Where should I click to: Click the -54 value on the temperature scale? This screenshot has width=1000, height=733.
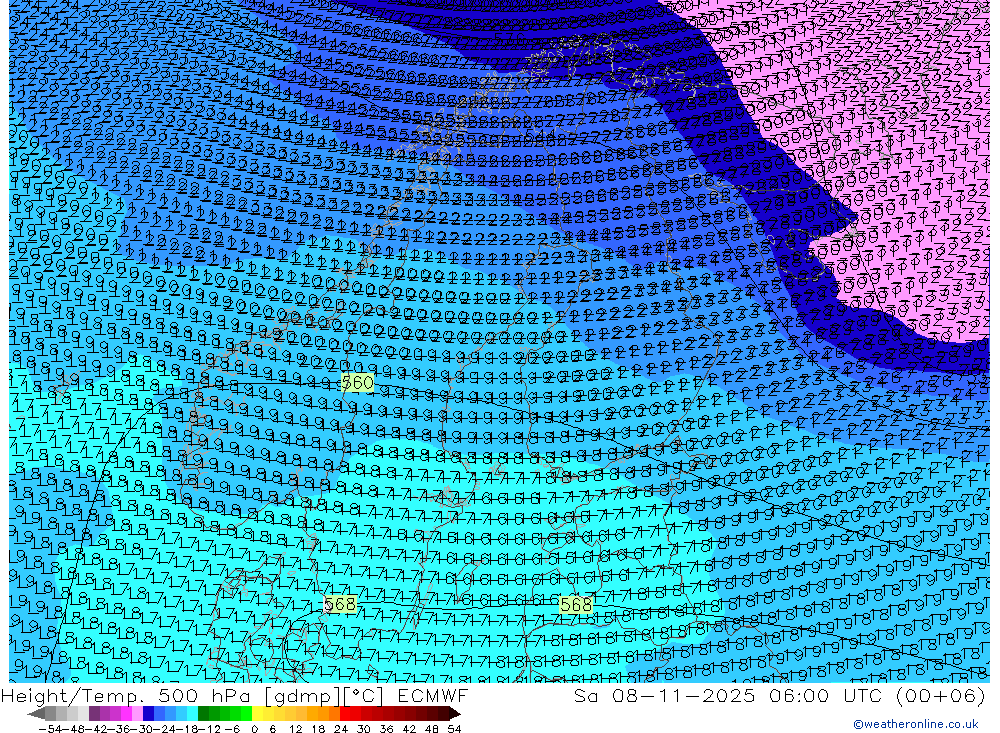click(x=51, y=729)
